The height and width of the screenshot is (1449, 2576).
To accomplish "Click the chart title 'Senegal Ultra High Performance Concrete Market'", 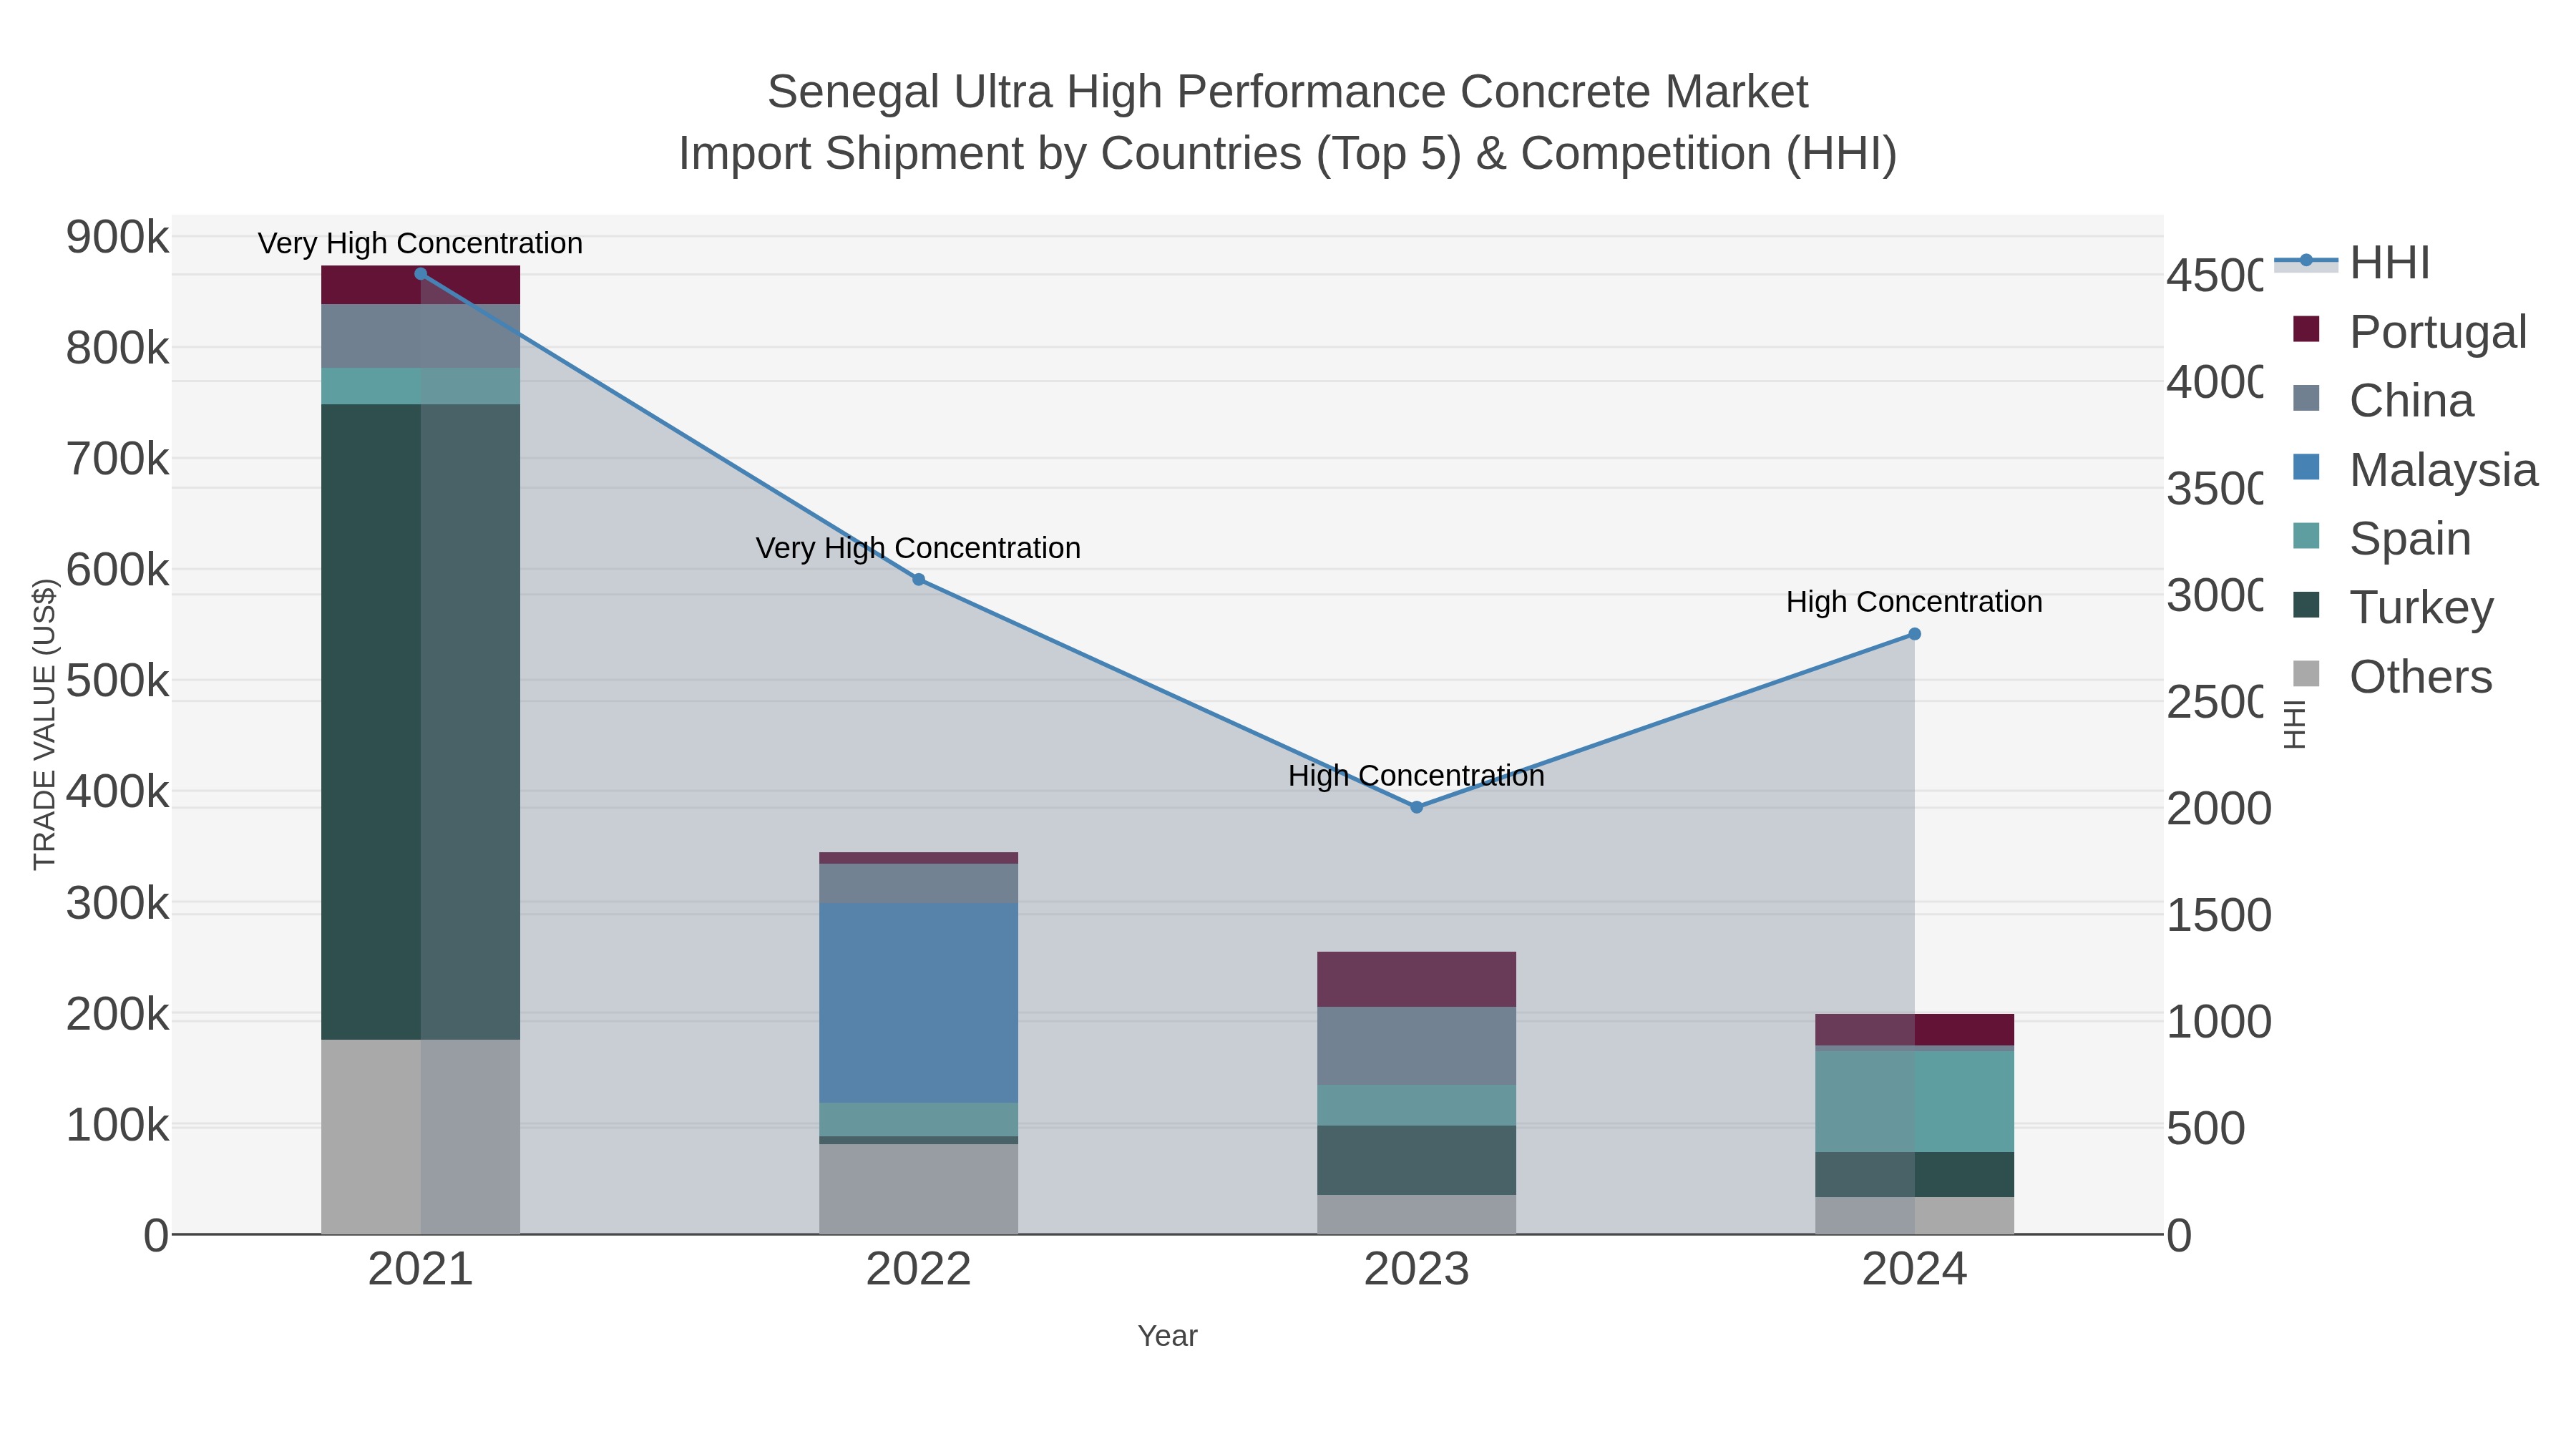I will (x=1288, y=92).
